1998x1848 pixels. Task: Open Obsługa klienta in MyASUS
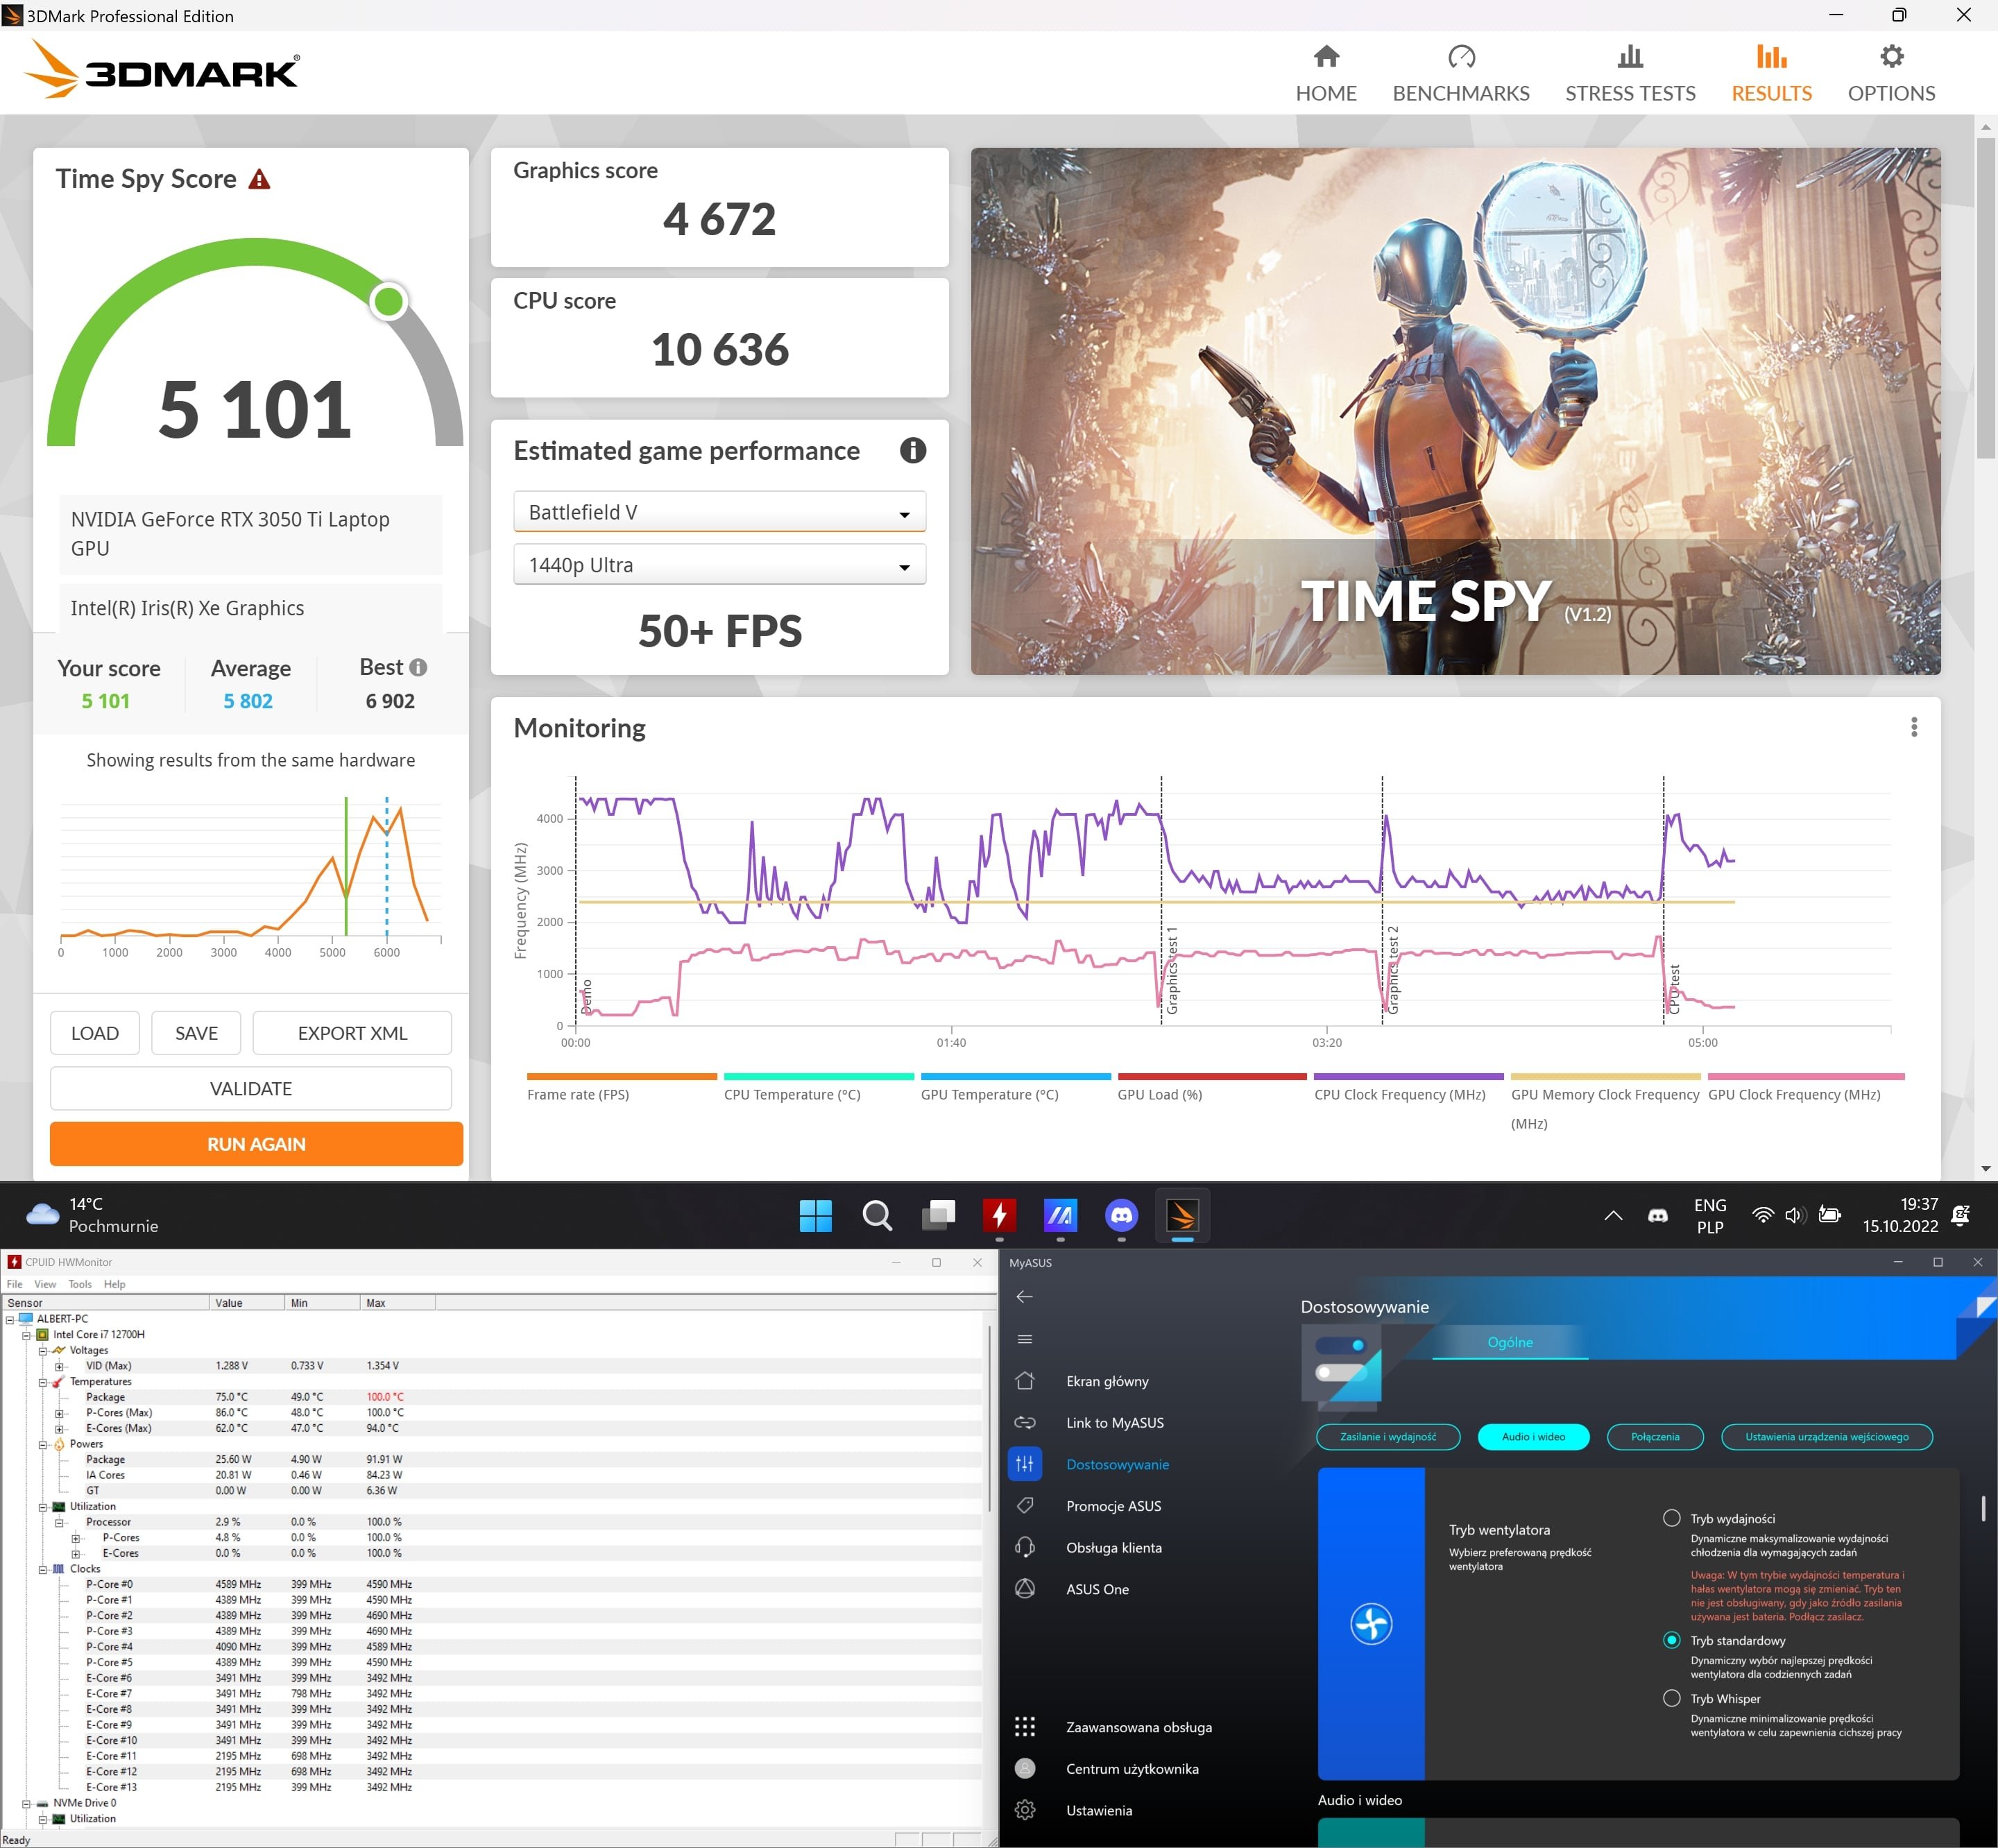click(x=1113, y=1547)
